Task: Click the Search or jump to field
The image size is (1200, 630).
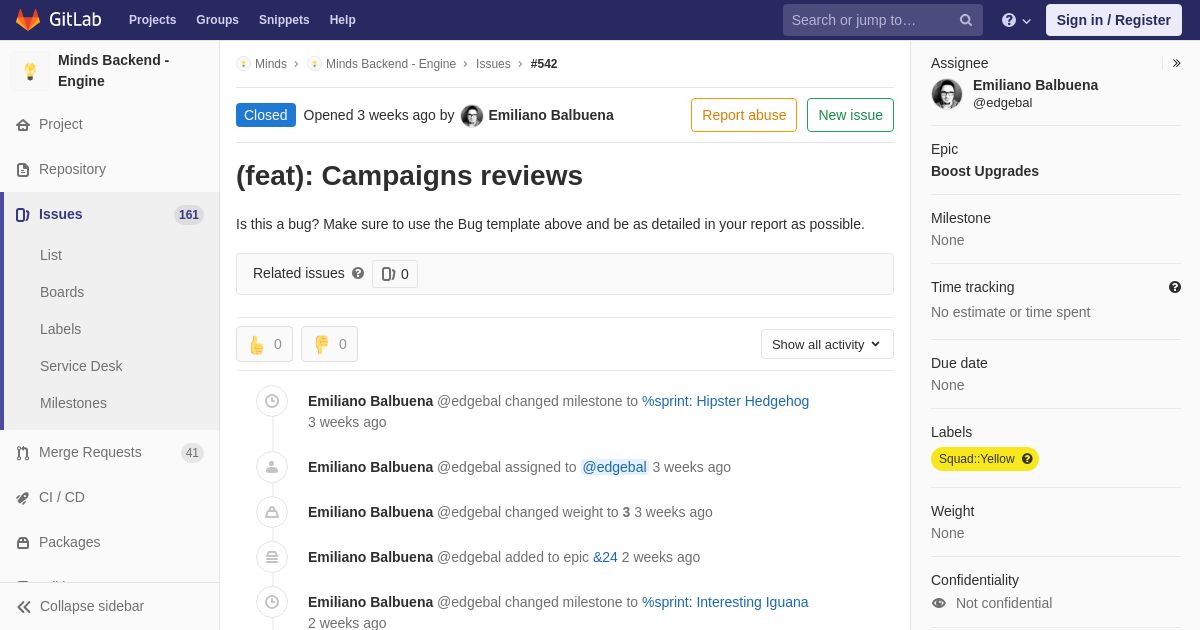Action: point(883,20)
